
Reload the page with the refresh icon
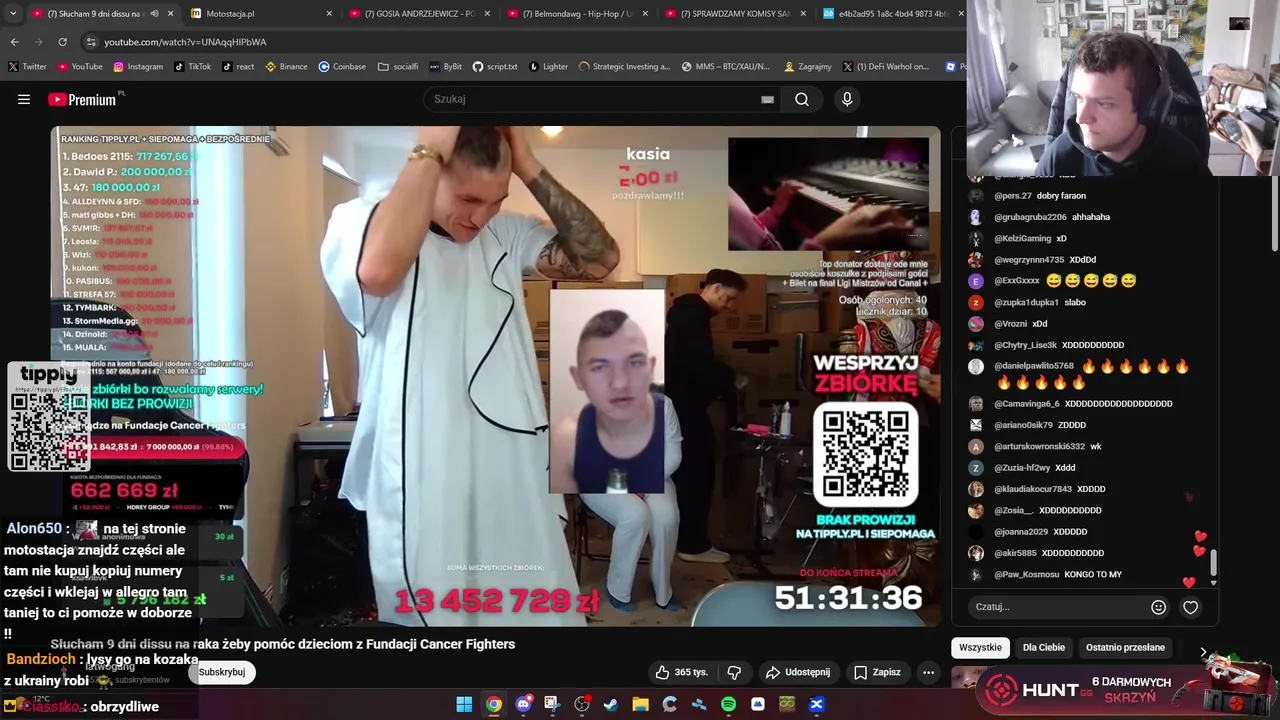click(x=62, y=42)
